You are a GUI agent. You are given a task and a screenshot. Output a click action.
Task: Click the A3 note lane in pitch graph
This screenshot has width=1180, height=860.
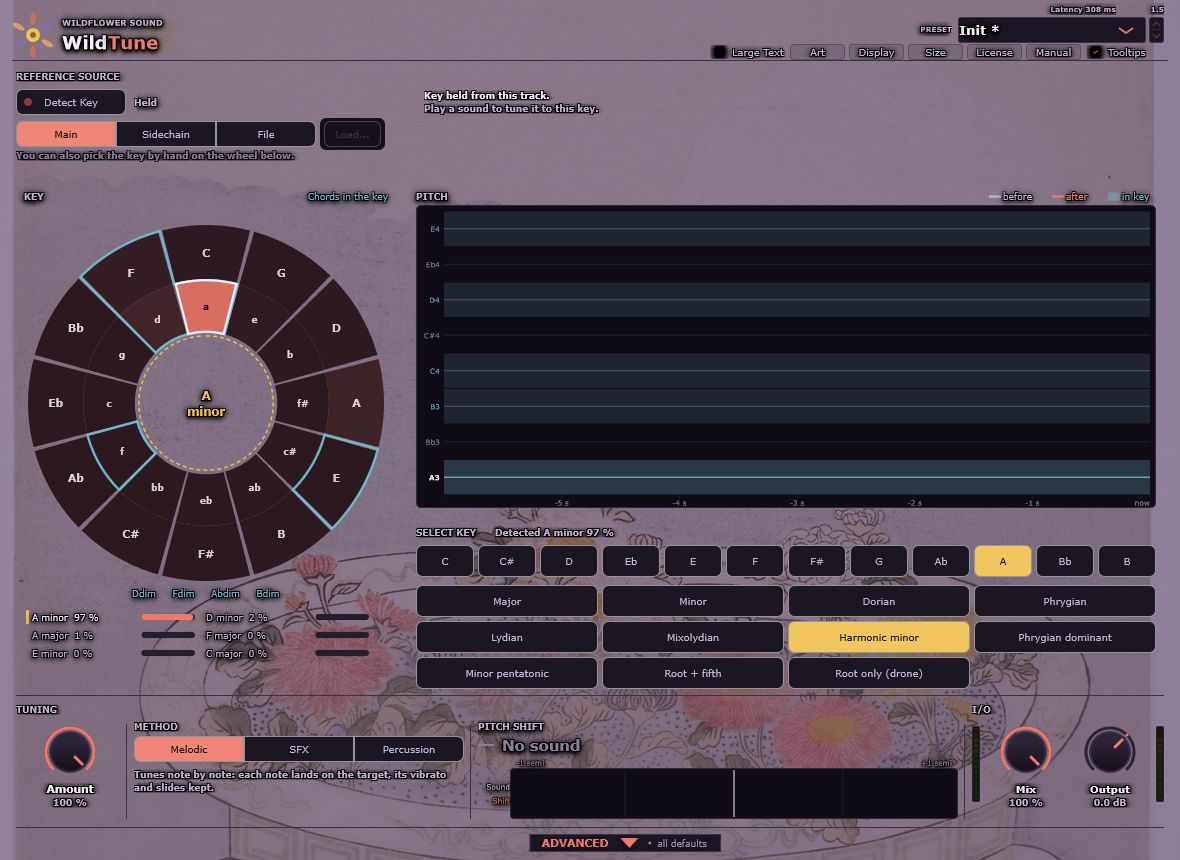[796, 477]
